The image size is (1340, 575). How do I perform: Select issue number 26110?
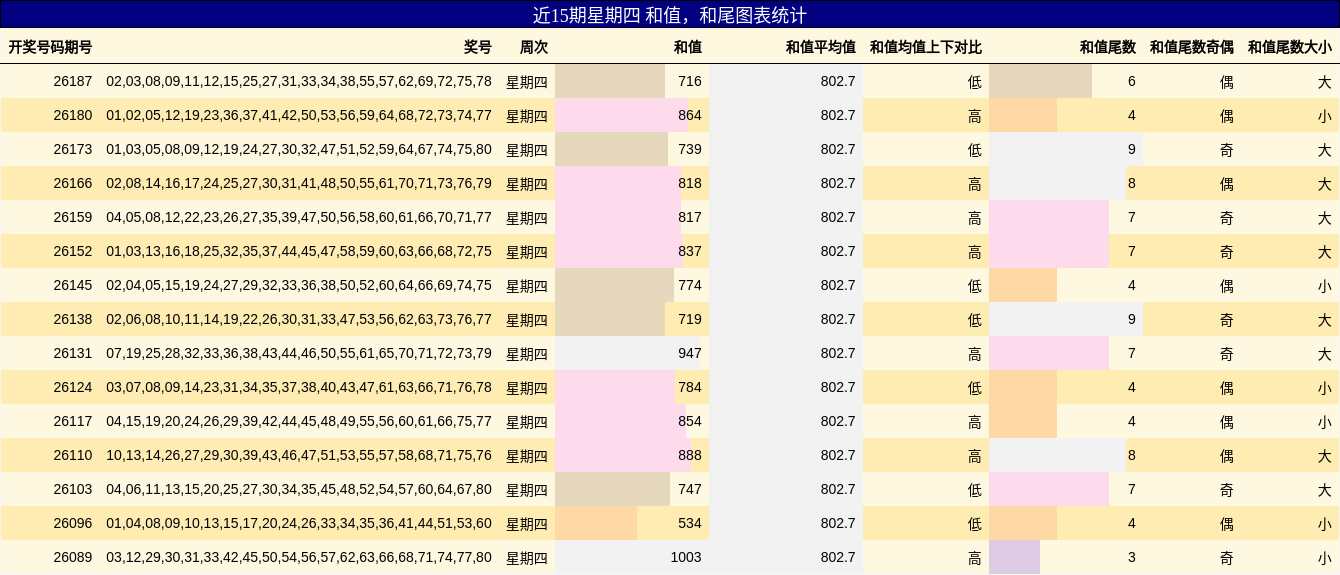[x=73, y=455]
